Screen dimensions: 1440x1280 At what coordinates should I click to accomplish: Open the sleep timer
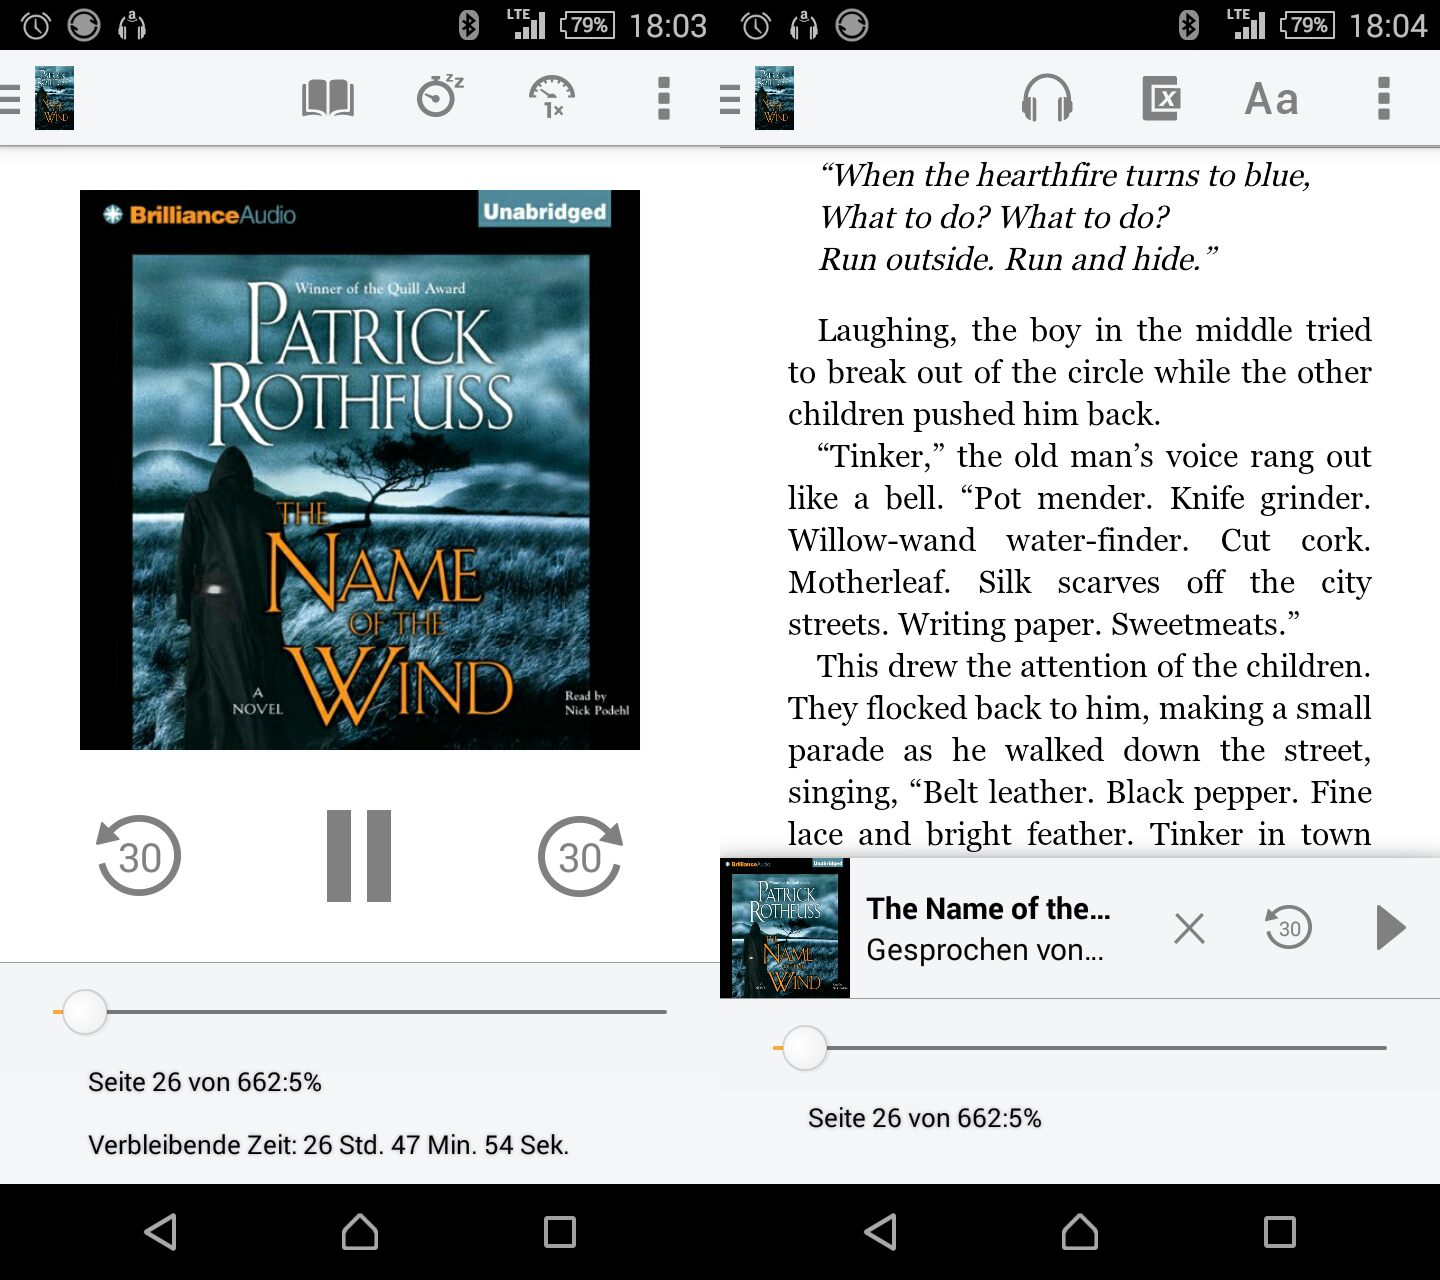pyautogui.click(x=439, y=97)
